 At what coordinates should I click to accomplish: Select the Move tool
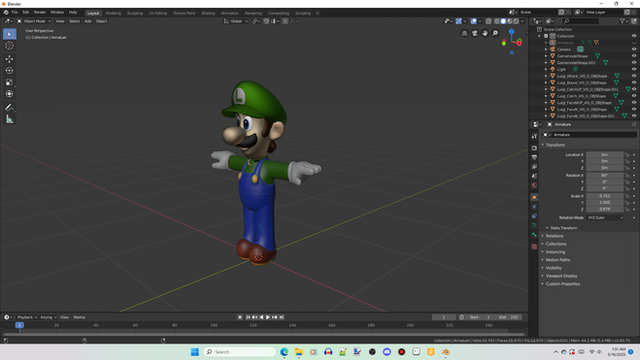tap(9, 59)
